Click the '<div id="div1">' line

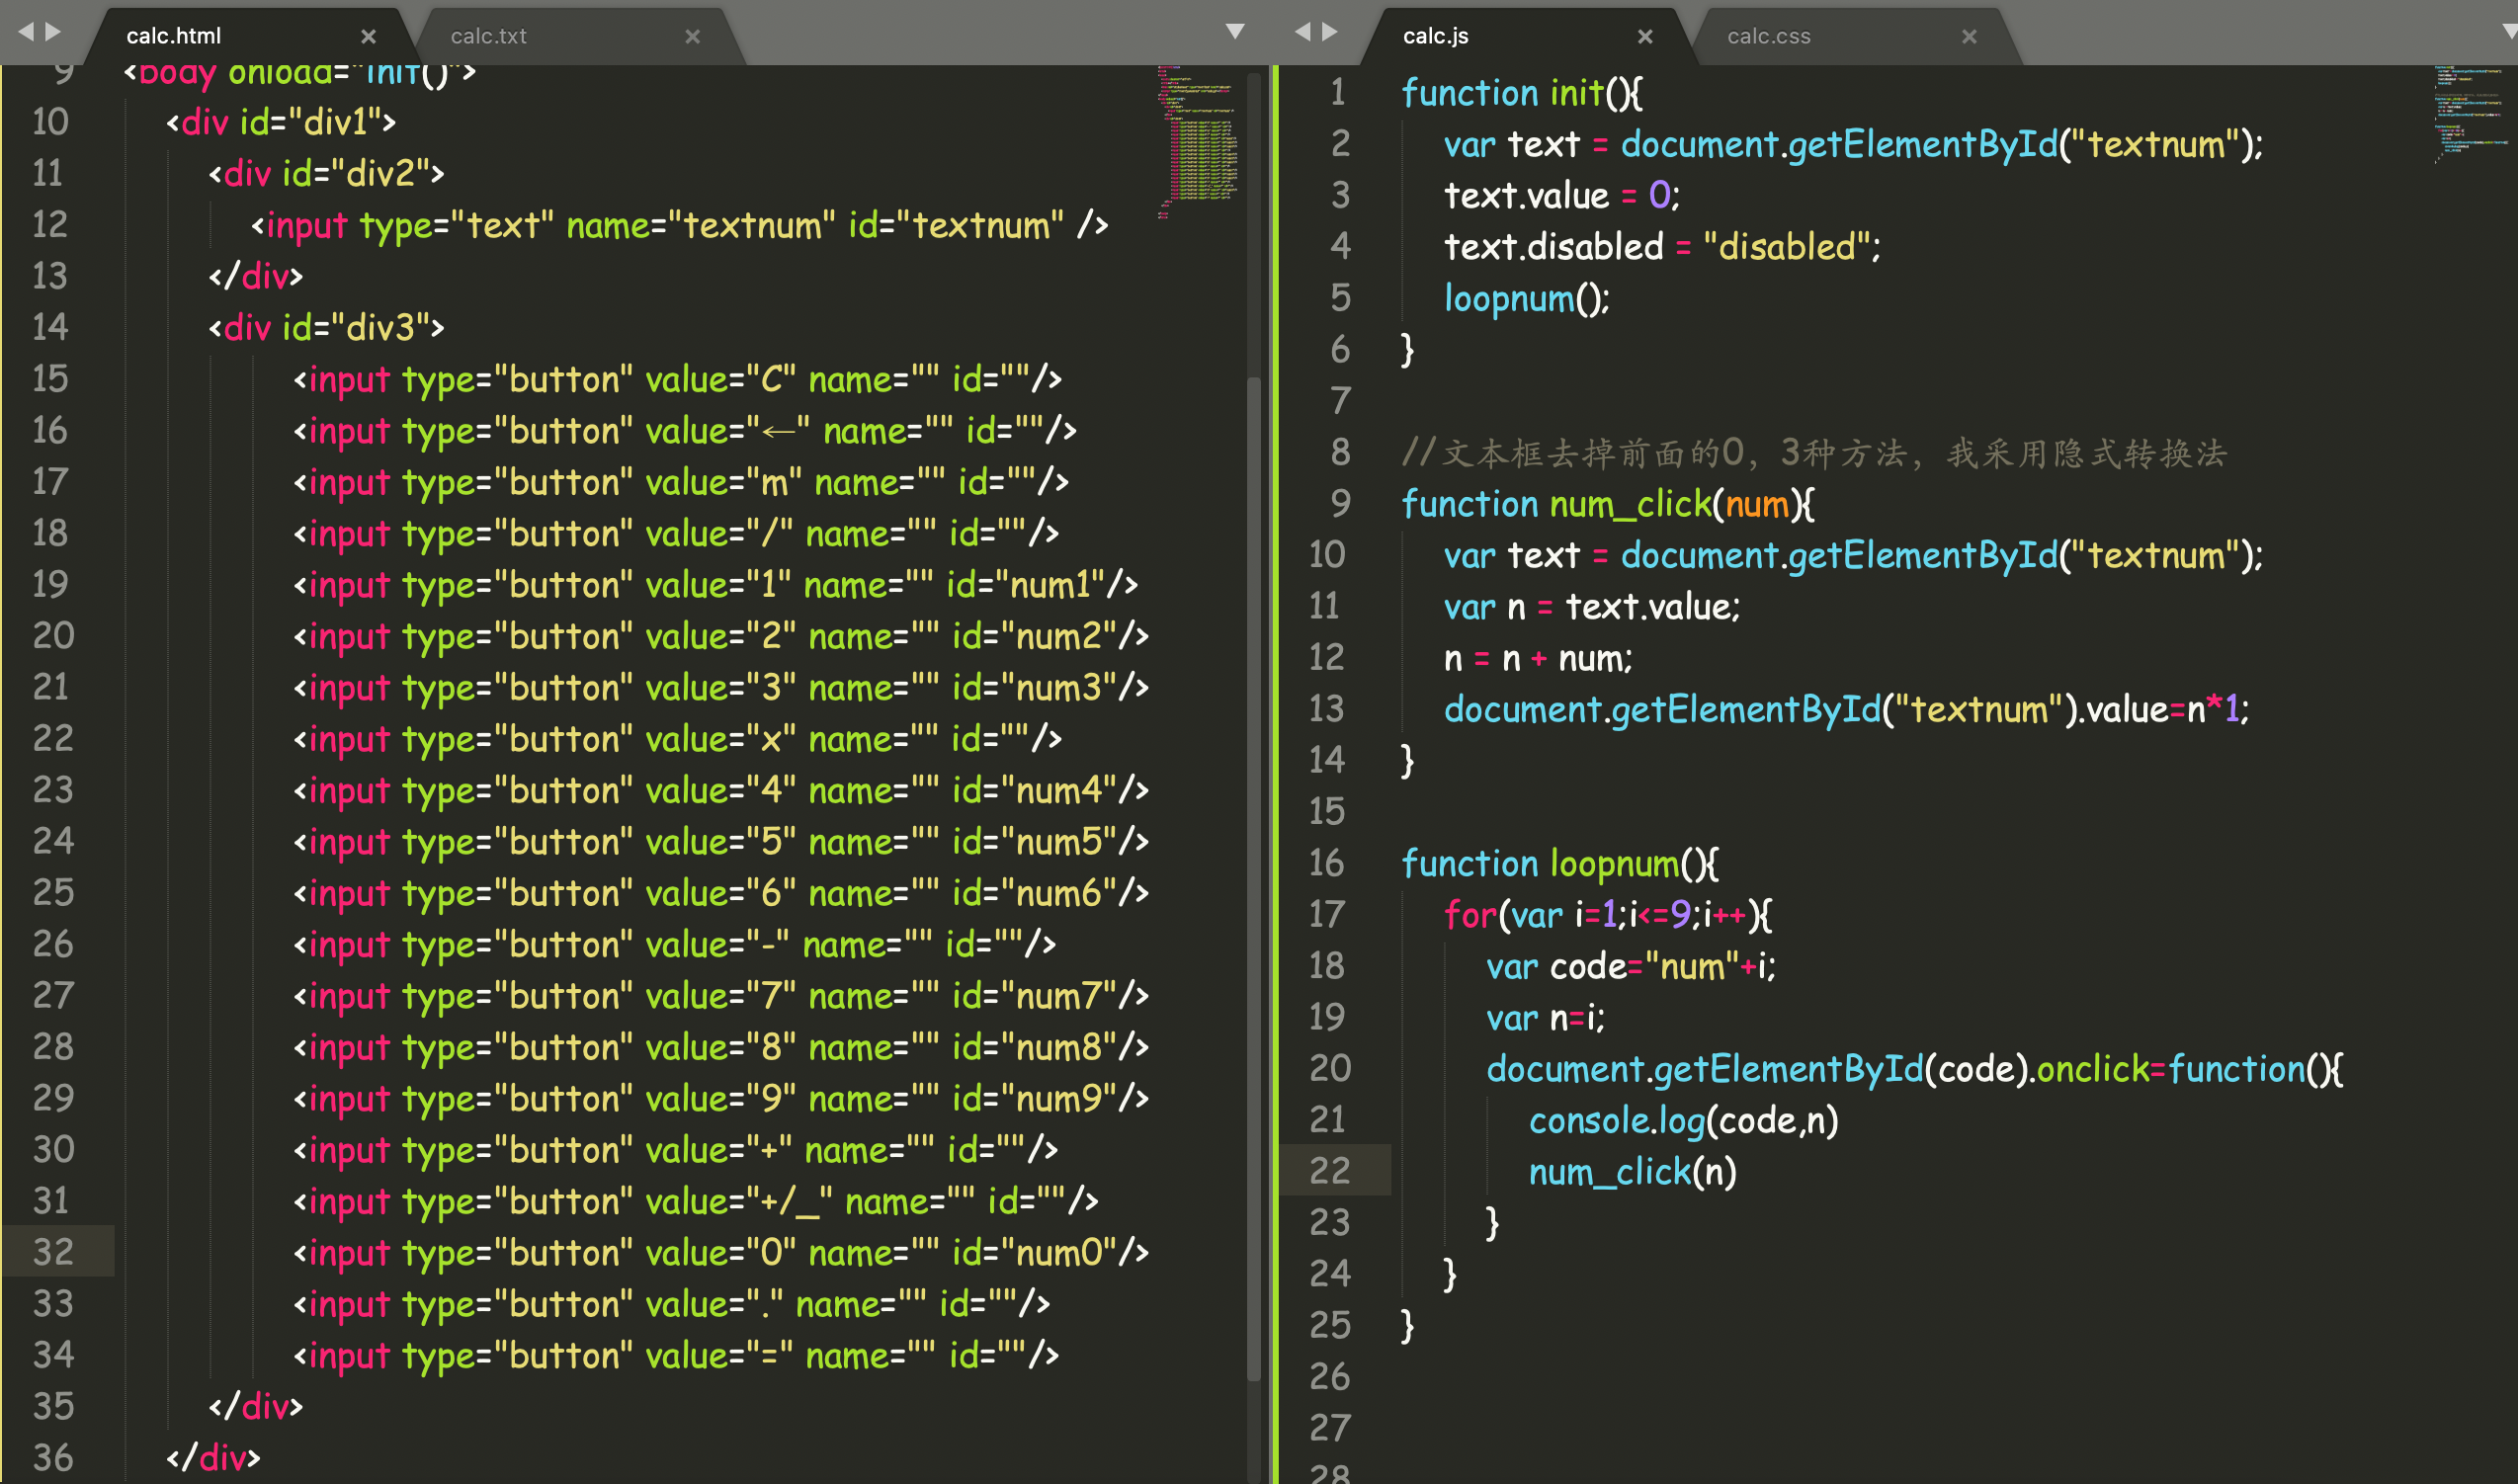(x=281, y=122)
